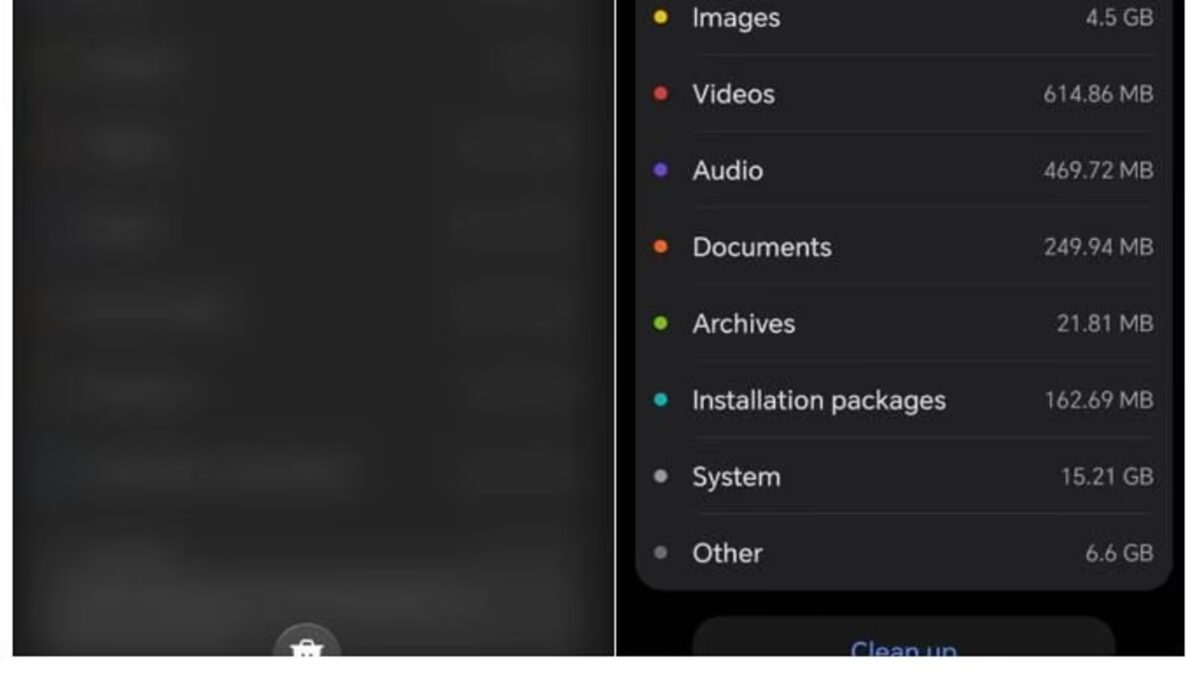Screen dimensions: 1200x675
Task: Tap the Clean up button
Action: tap(903, 638)
